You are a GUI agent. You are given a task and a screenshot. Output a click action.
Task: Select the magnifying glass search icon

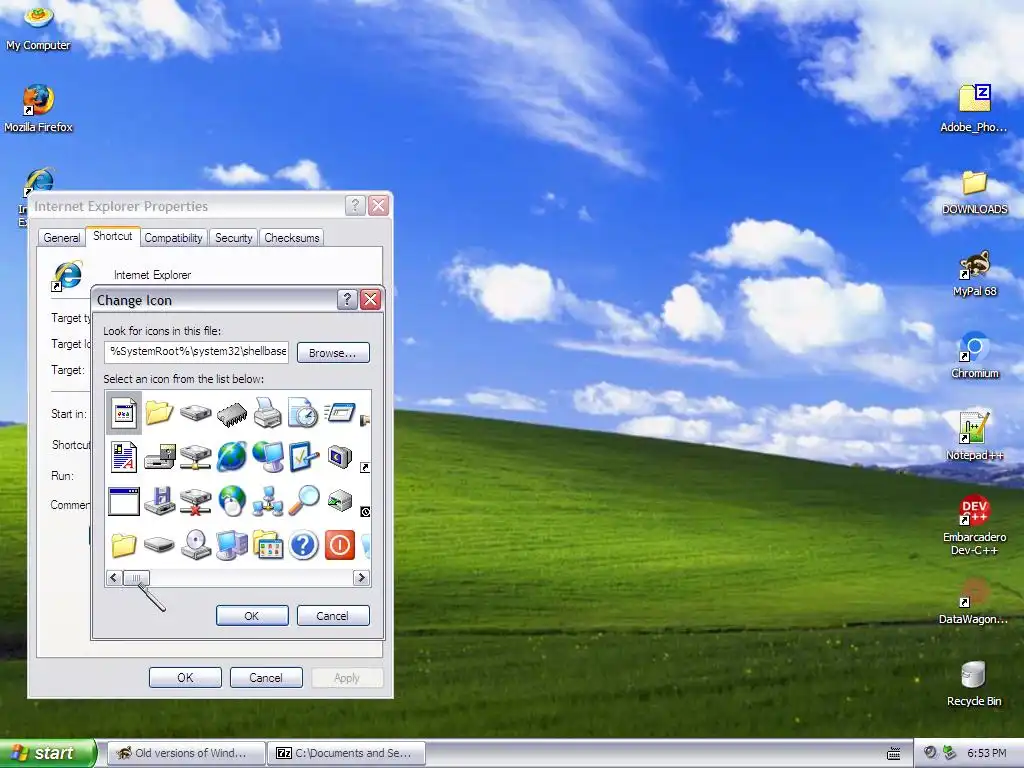[304, 500]
